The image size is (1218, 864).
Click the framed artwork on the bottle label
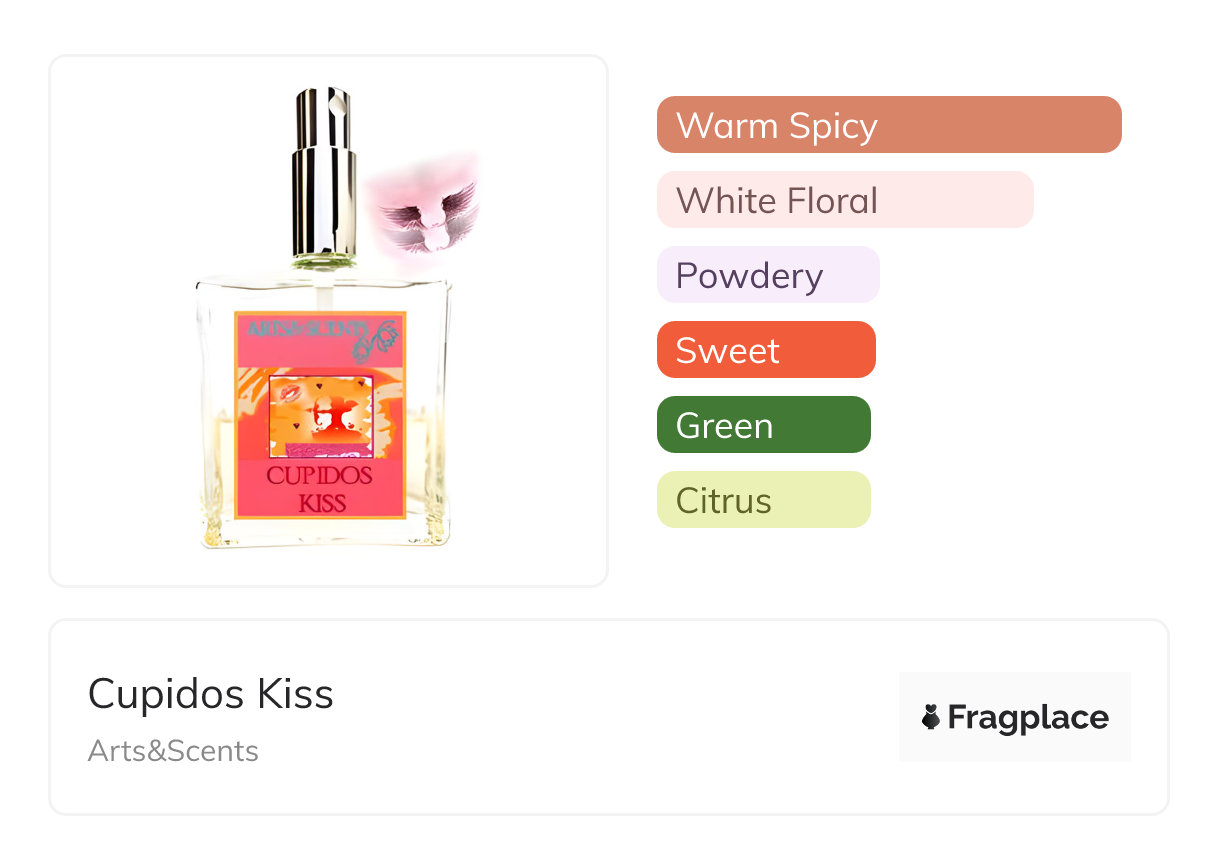[321, 415]
